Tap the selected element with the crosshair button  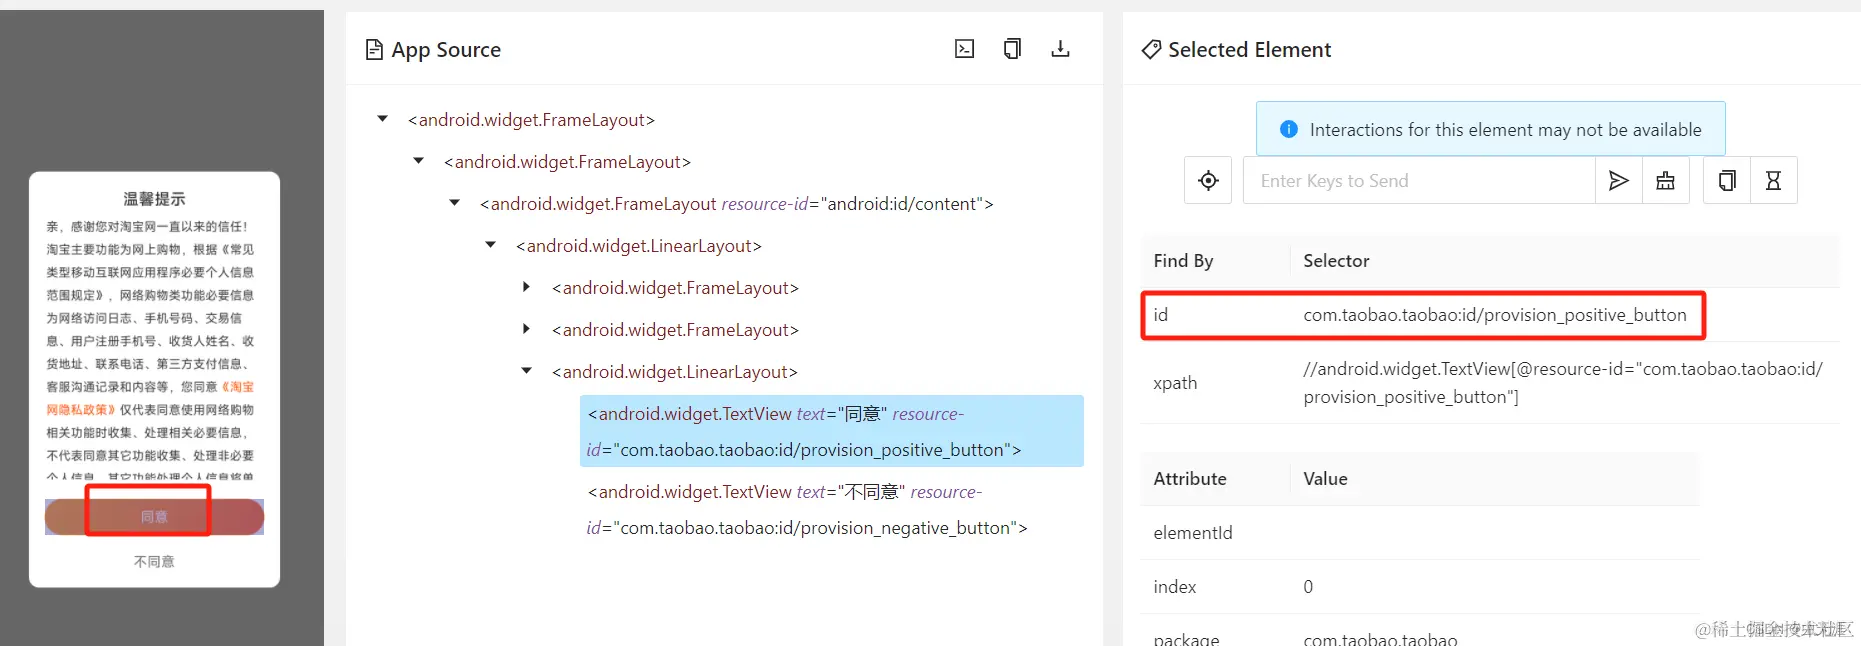point(1208,180)
